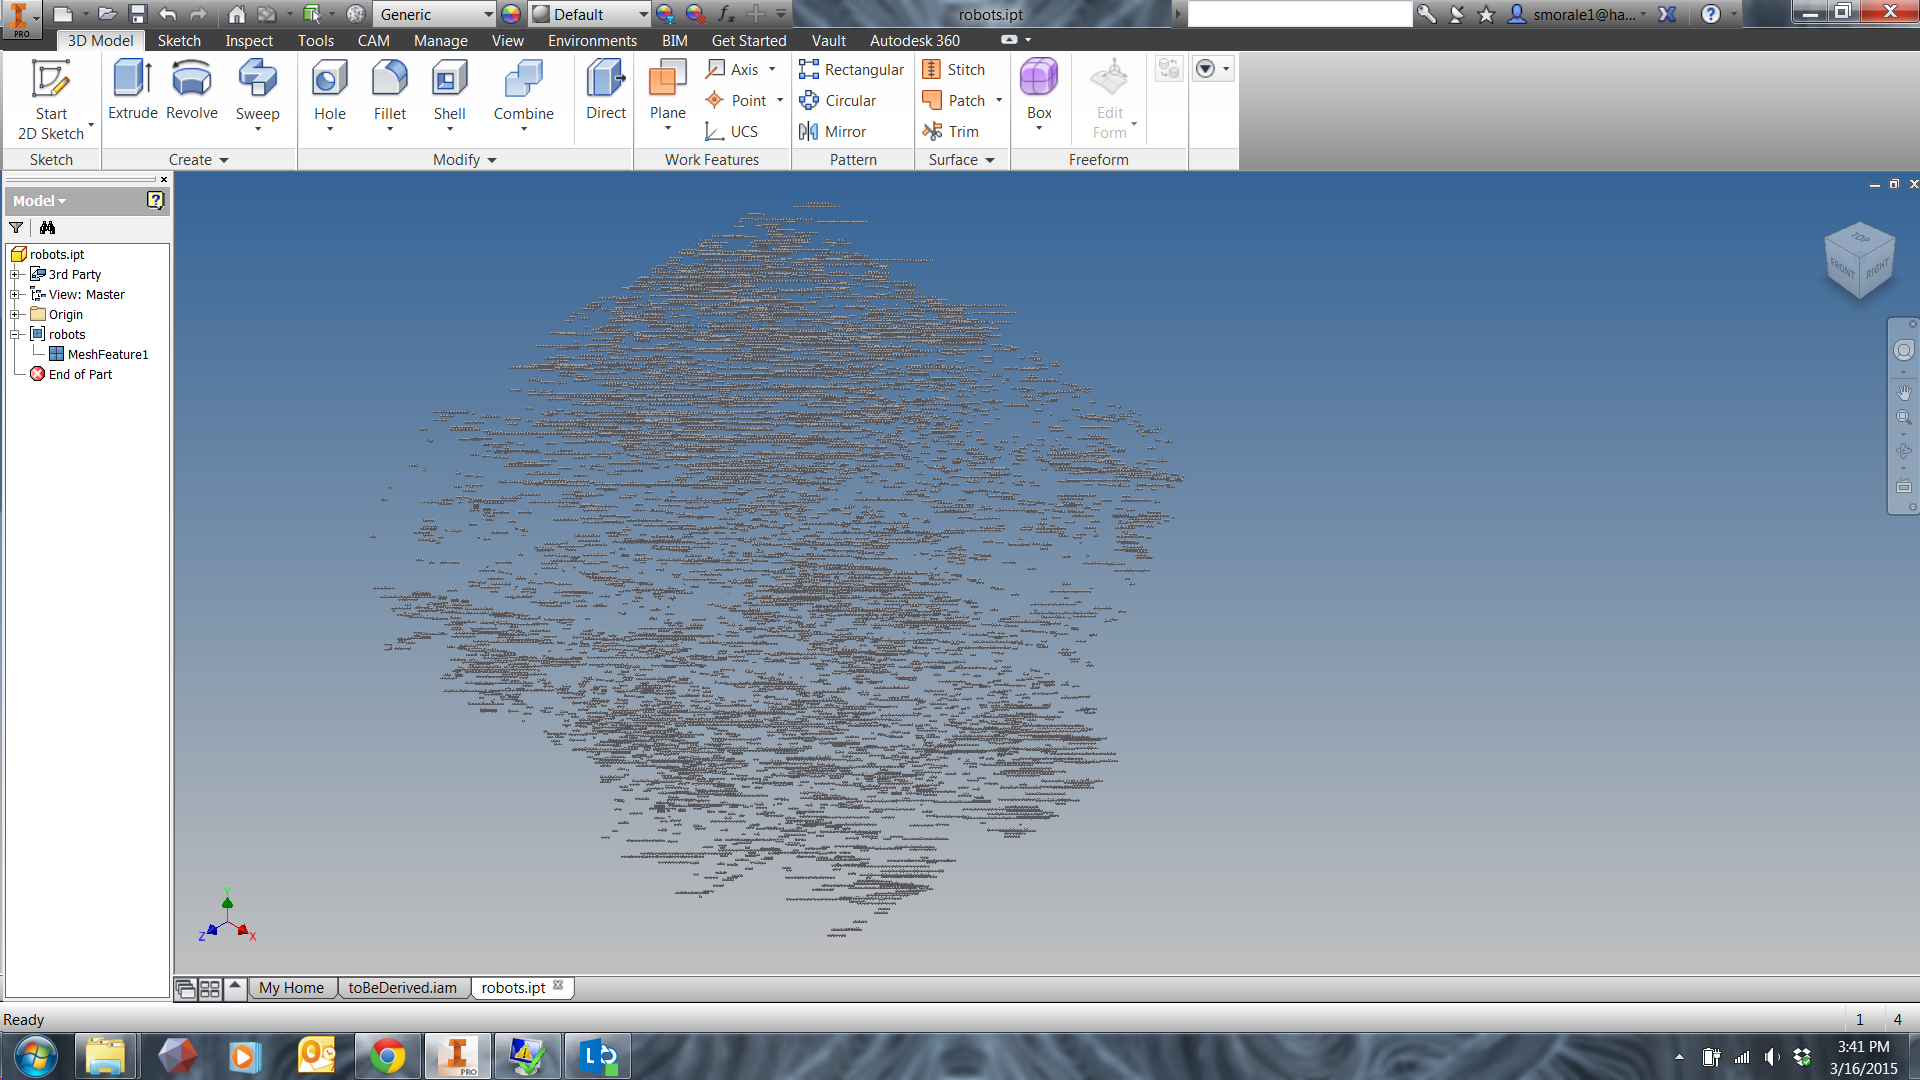Screen dimensions: 1920x1080
Task: Click the search input field in title bar
Action: pyautogui.click(x=1299, y=14)
